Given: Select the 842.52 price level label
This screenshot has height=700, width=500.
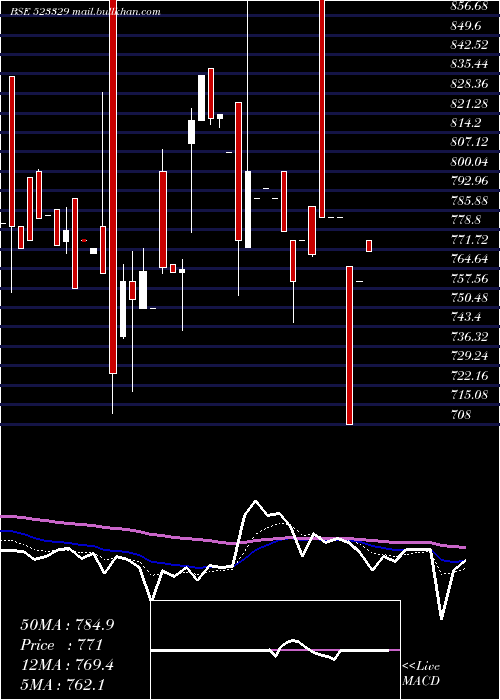Looking at the screenshot, I should point(470,45).
